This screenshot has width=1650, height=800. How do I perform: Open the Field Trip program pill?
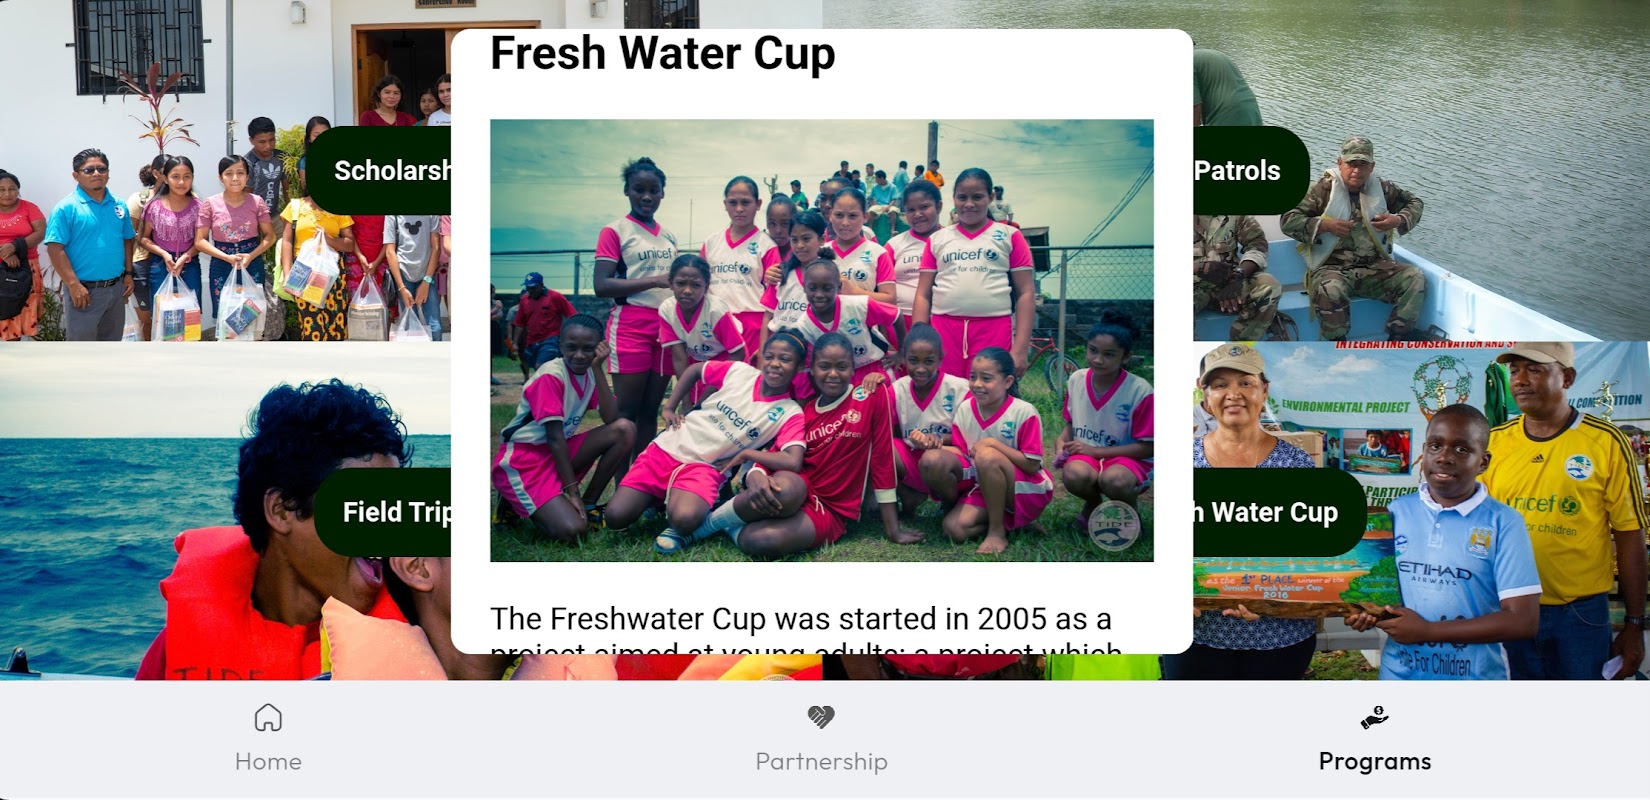383,512
